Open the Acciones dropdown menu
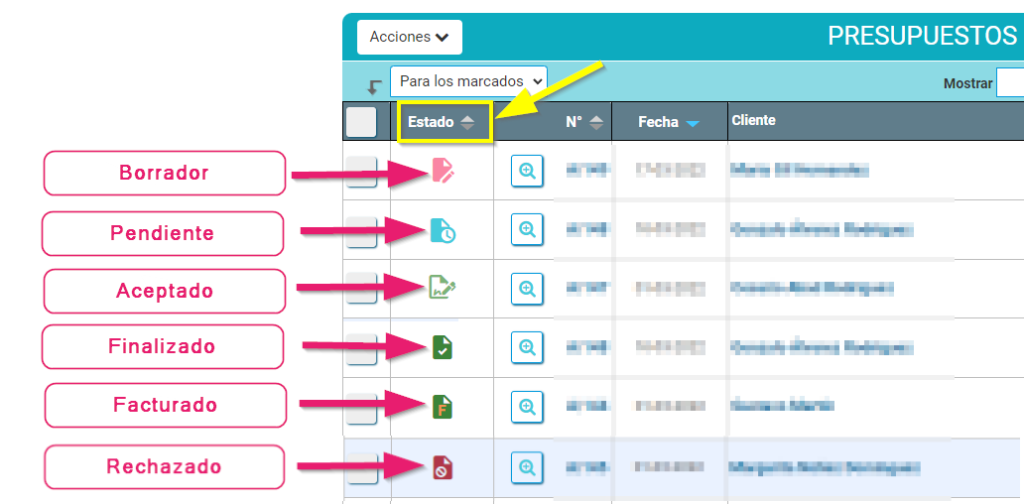Image resolution: width=1024 pixels, height=504 pixels. (409, 37)
